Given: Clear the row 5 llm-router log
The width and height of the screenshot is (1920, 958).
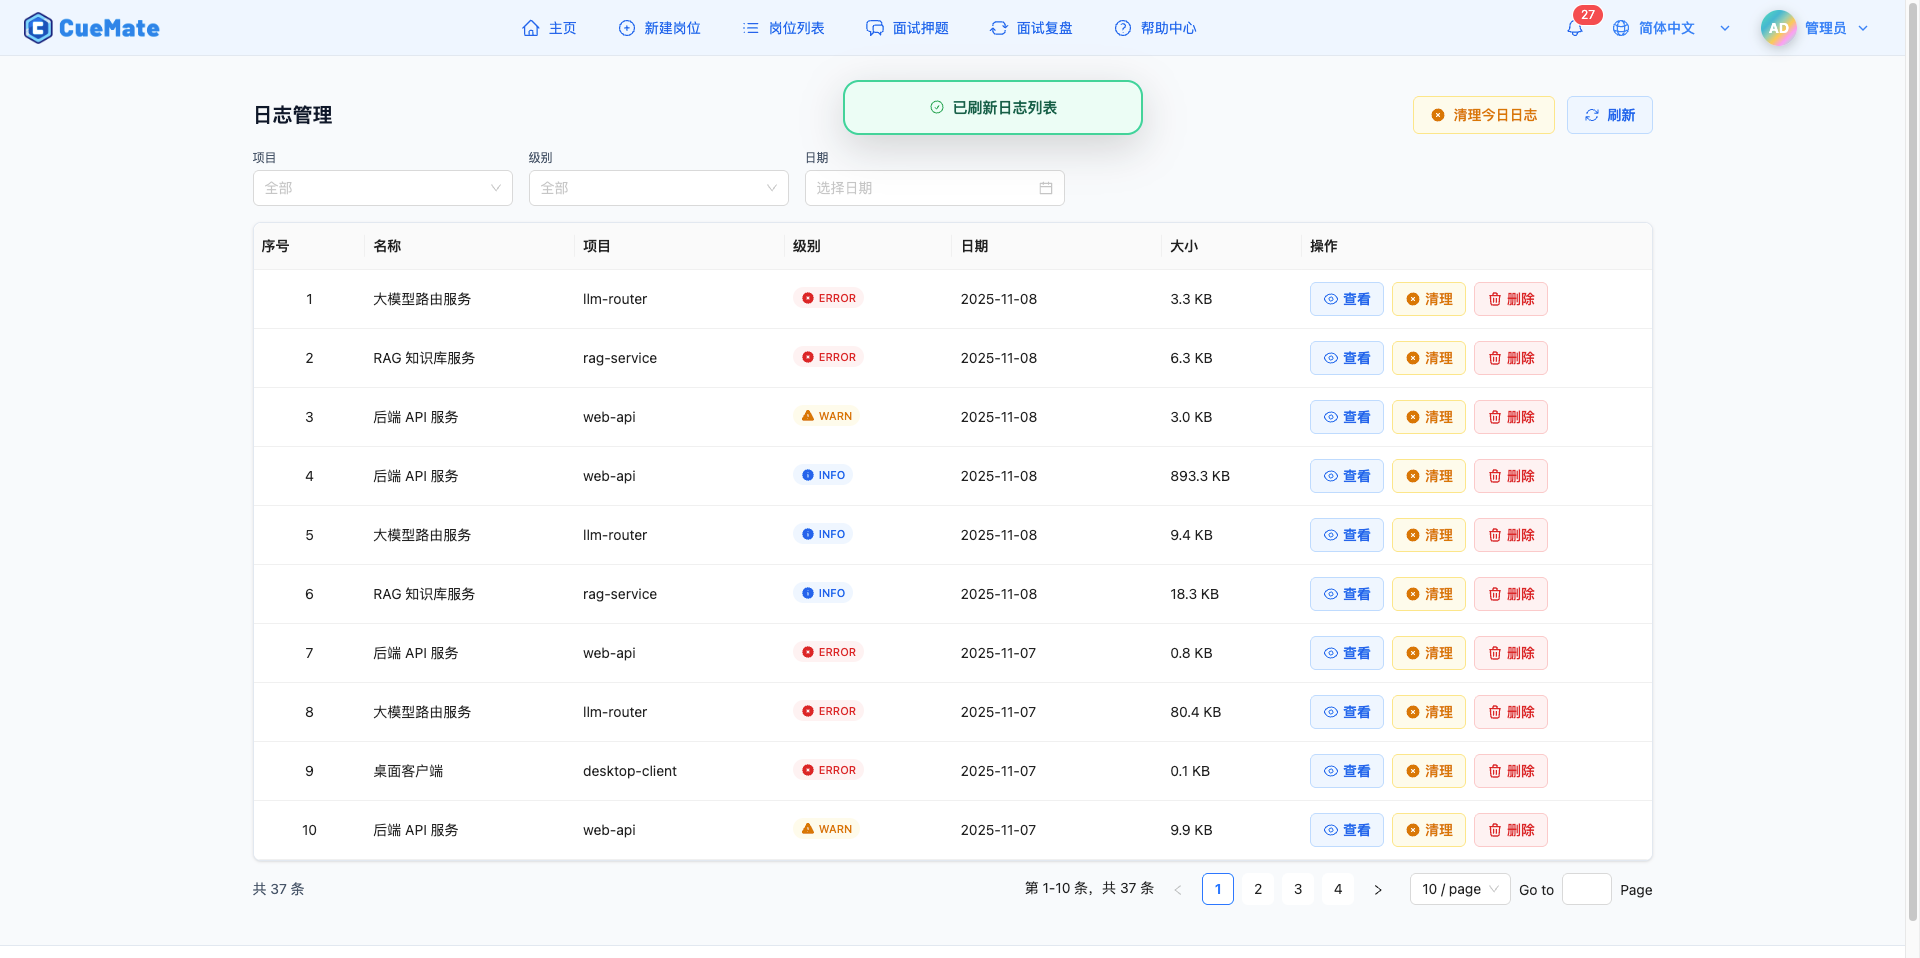Looking at the screenshot, I should [1428, 535].
